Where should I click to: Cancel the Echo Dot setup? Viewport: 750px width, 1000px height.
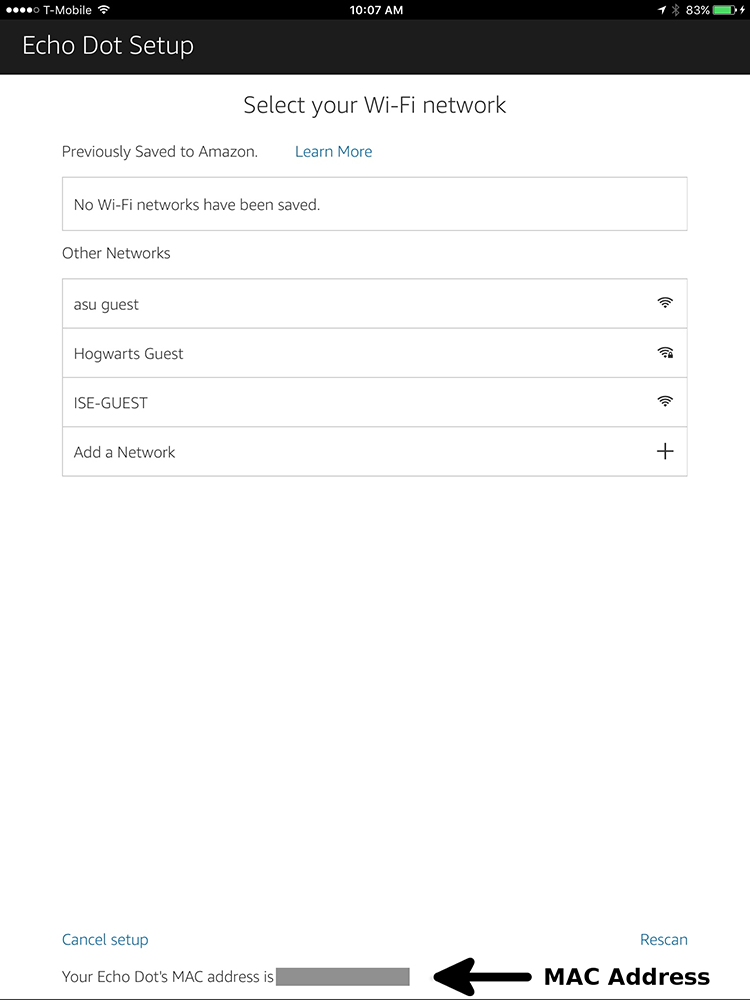coord(104,939)
